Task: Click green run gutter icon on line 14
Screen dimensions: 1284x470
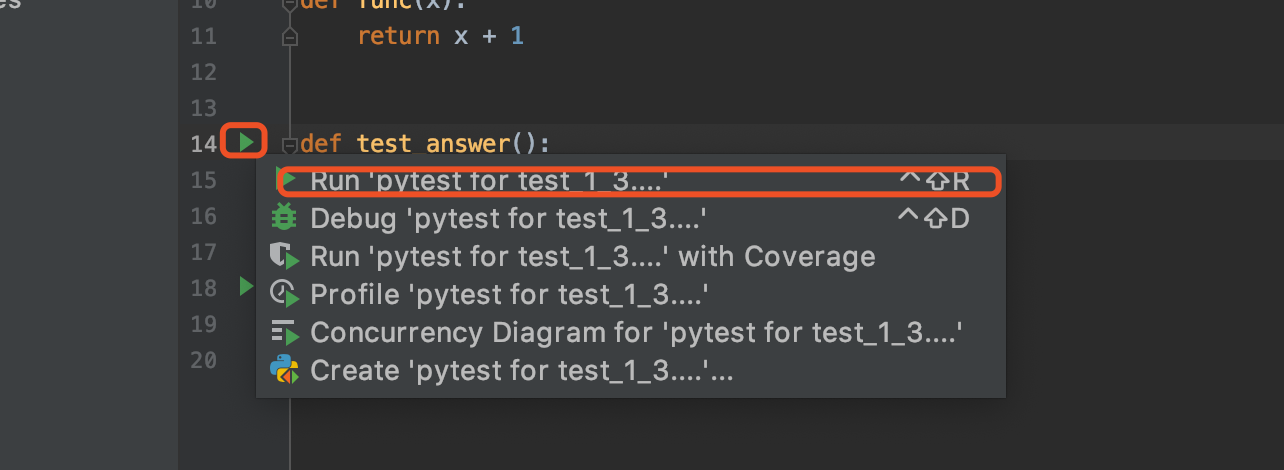Action: (246, 143)
